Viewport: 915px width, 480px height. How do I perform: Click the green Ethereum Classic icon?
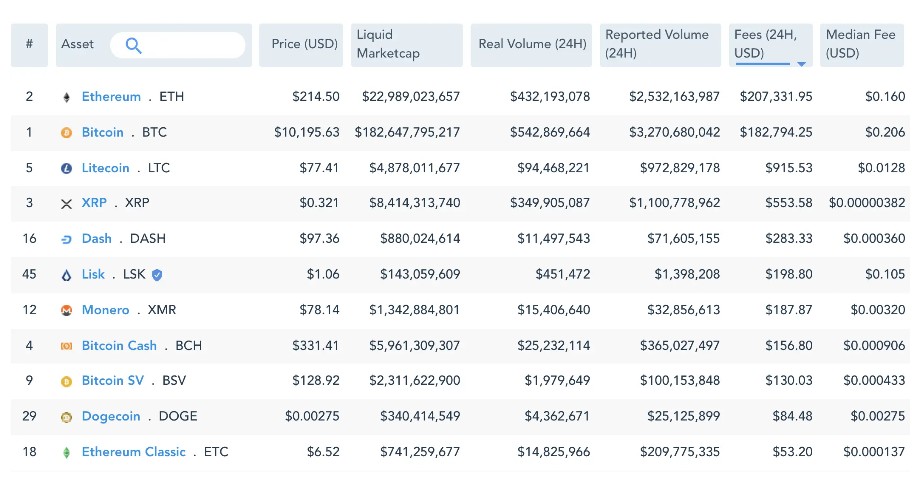click(x=67, y=453)
